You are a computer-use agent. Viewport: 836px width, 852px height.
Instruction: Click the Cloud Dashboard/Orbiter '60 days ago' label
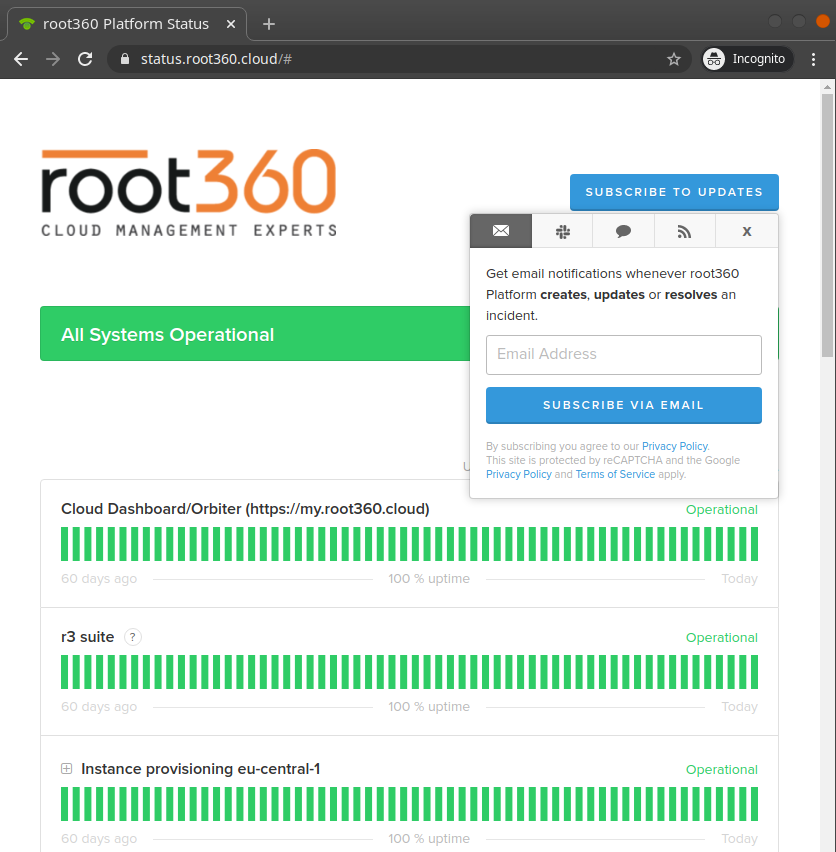coord(99,579)
